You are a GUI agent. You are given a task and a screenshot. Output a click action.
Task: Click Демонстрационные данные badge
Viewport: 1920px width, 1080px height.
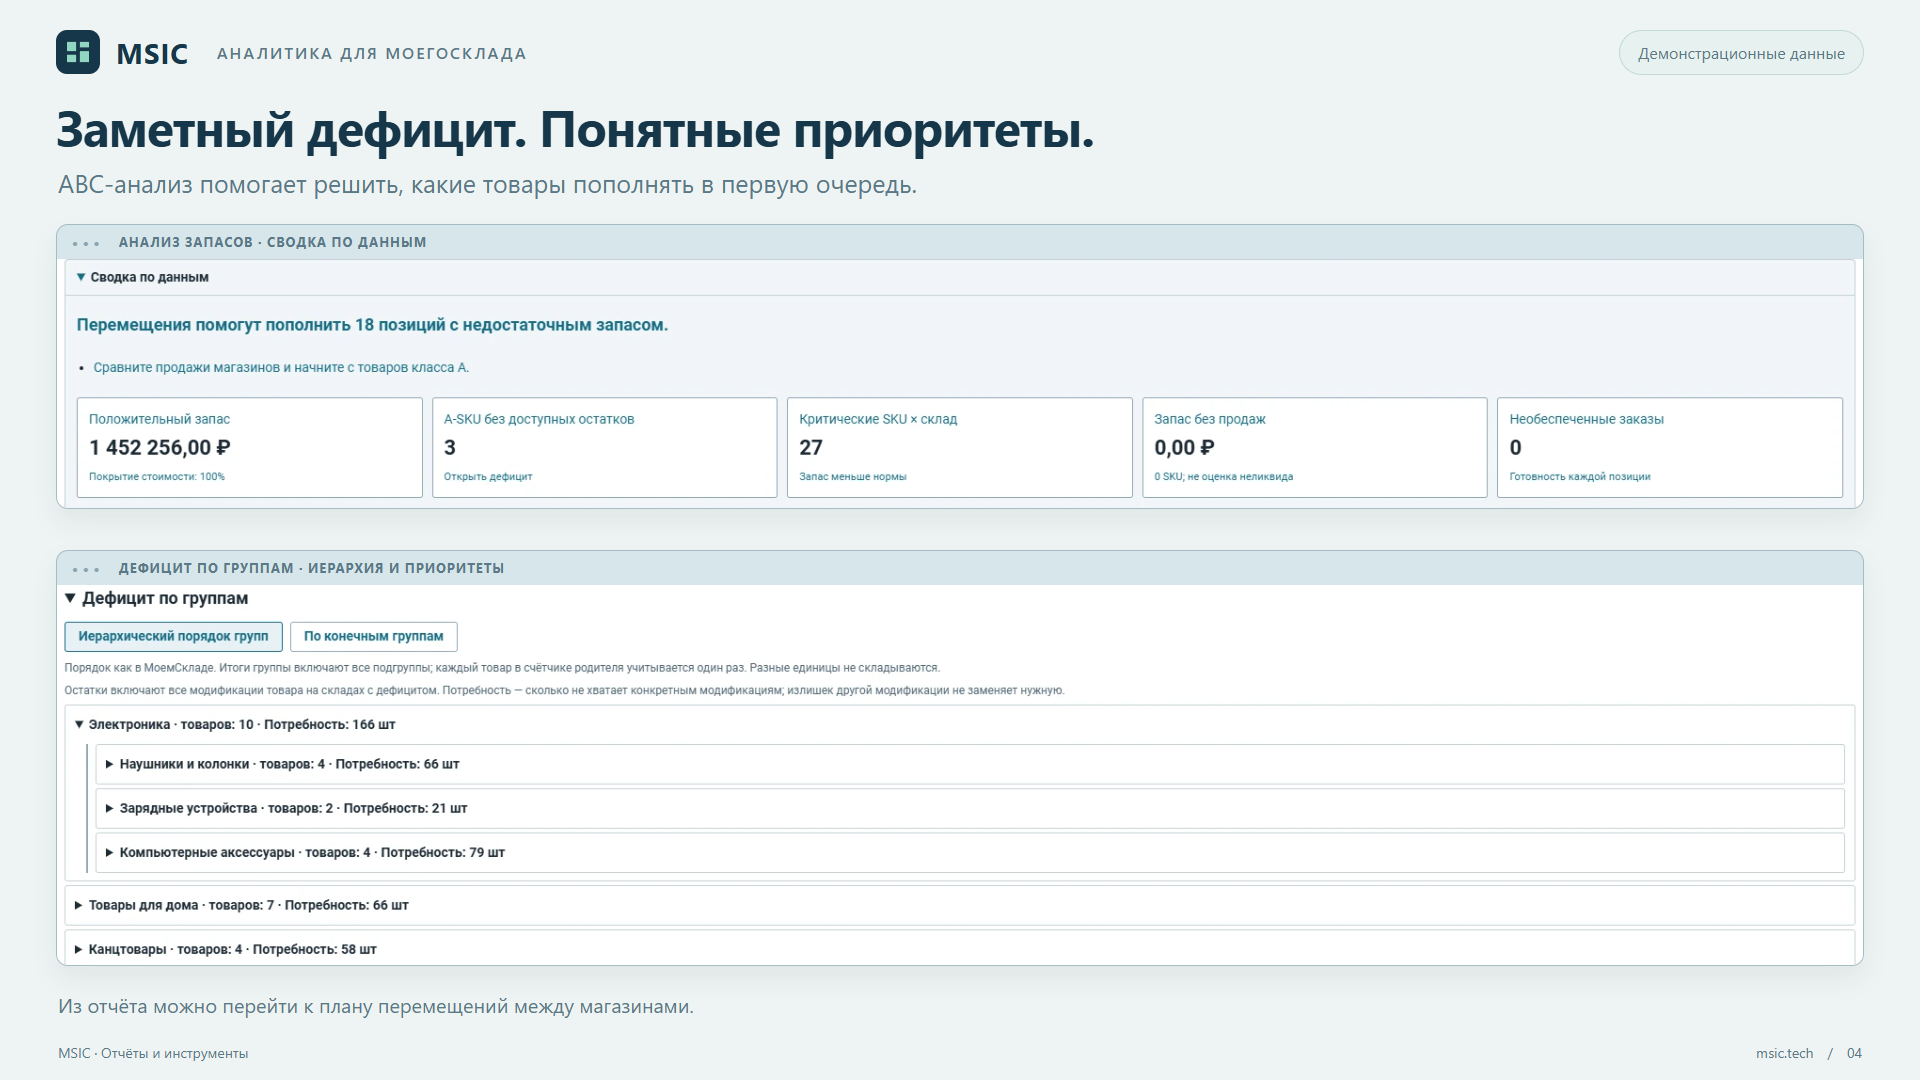(x=1740, y=53)
